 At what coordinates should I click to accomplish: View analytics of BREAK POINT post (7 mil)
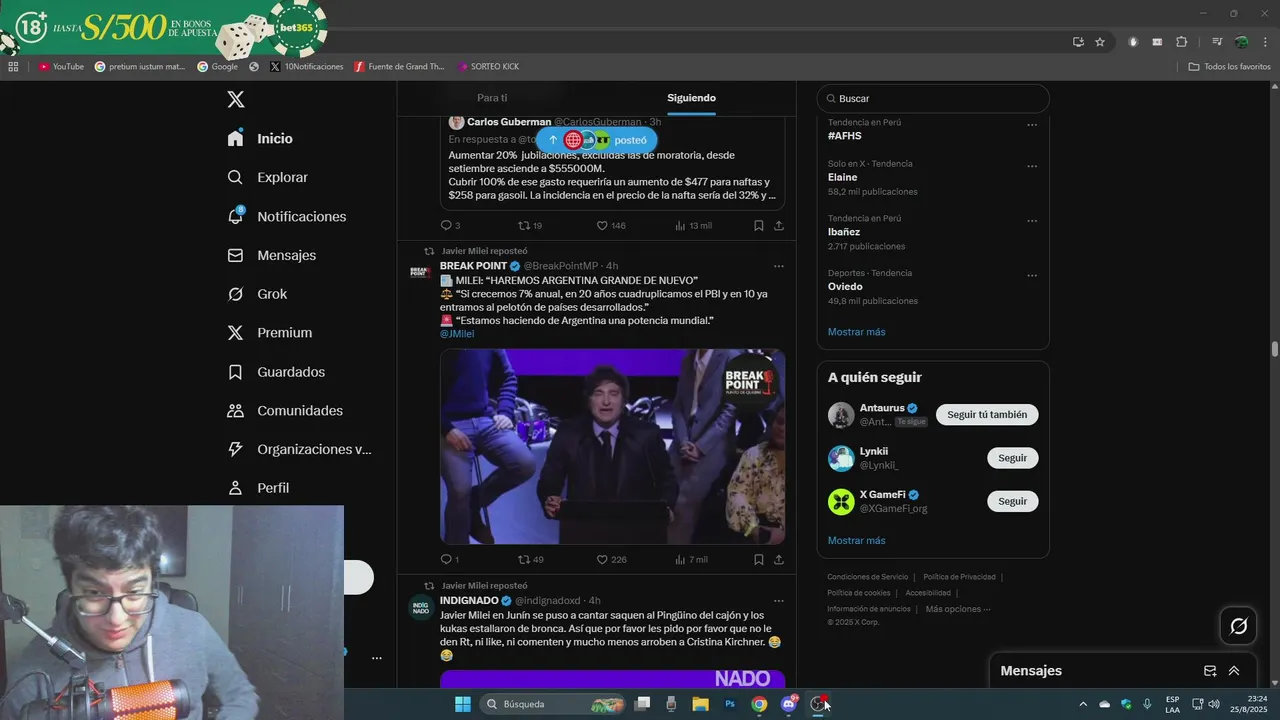(691, 560)
